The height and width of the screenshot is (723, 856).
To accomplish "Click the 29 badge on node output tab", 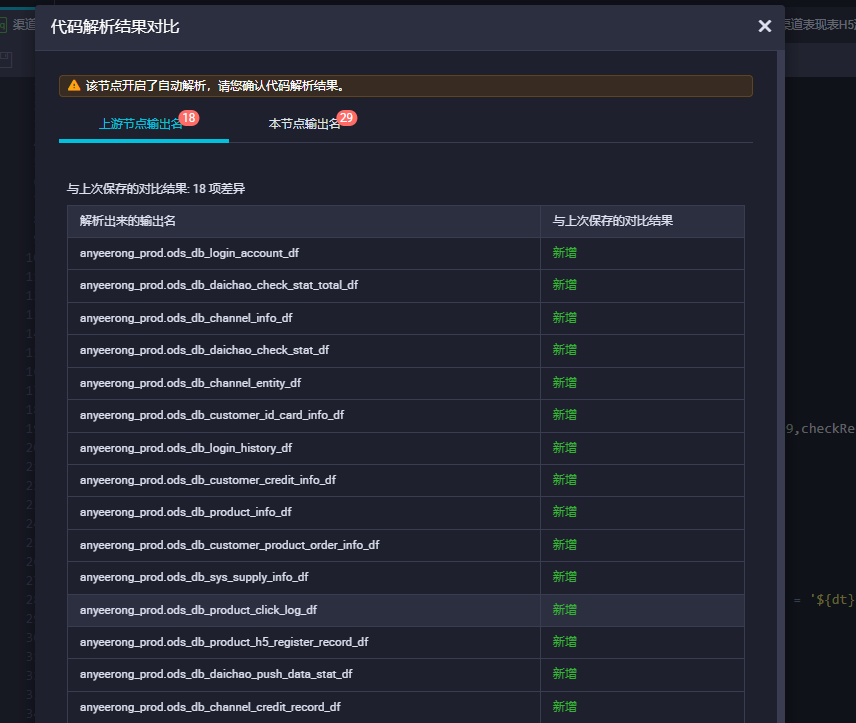I will 347,118.
